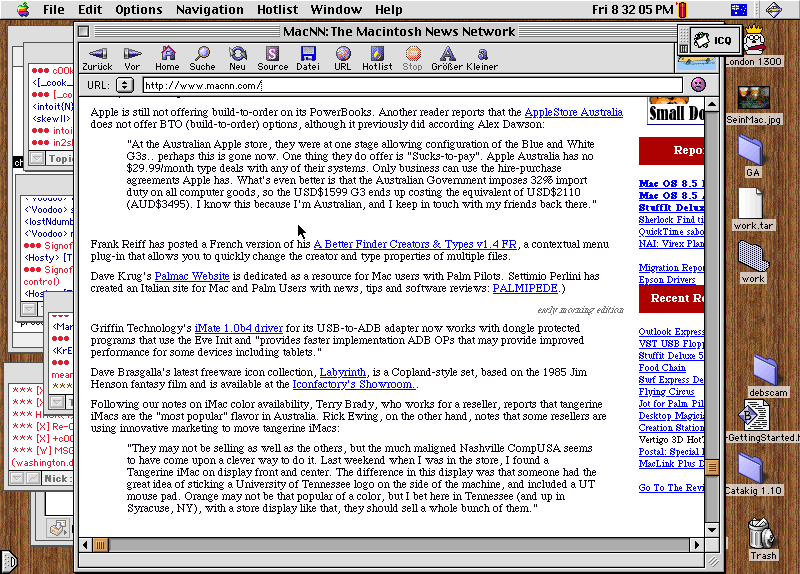The width and height of the screenshot is (800, 574).
Task: Open the Apple menu
Action: pos(23,10)
